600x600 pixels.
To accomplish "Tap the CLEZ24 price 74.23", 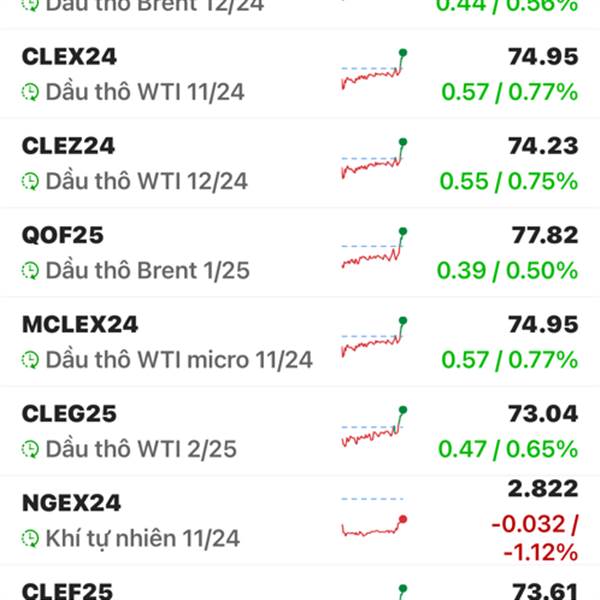I will click(x=543, y=146).
